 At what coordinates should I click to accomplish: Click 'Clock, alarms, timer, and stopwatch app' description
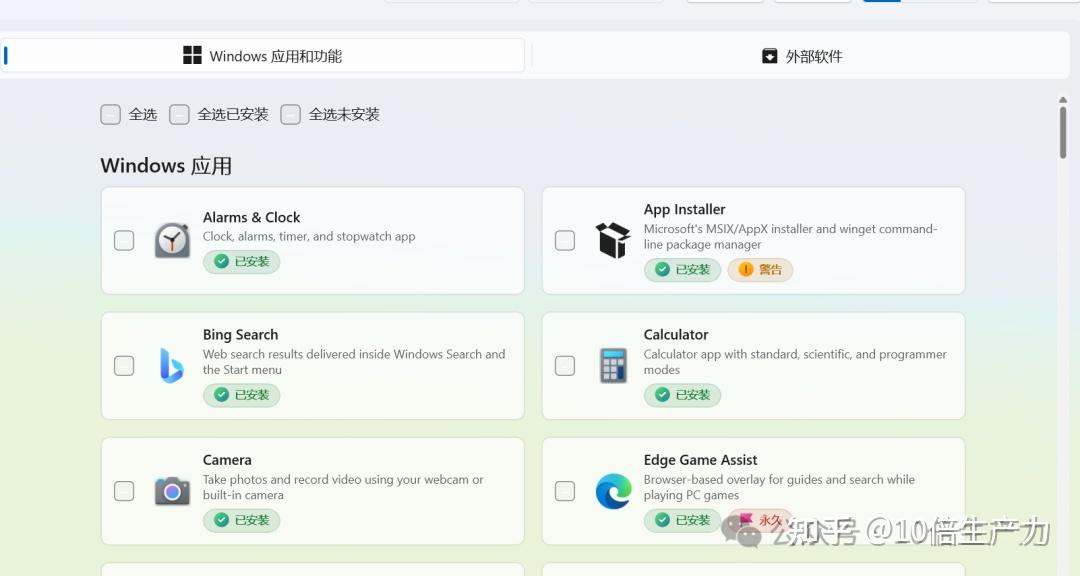pyautogui.click(x=309, y=236)
